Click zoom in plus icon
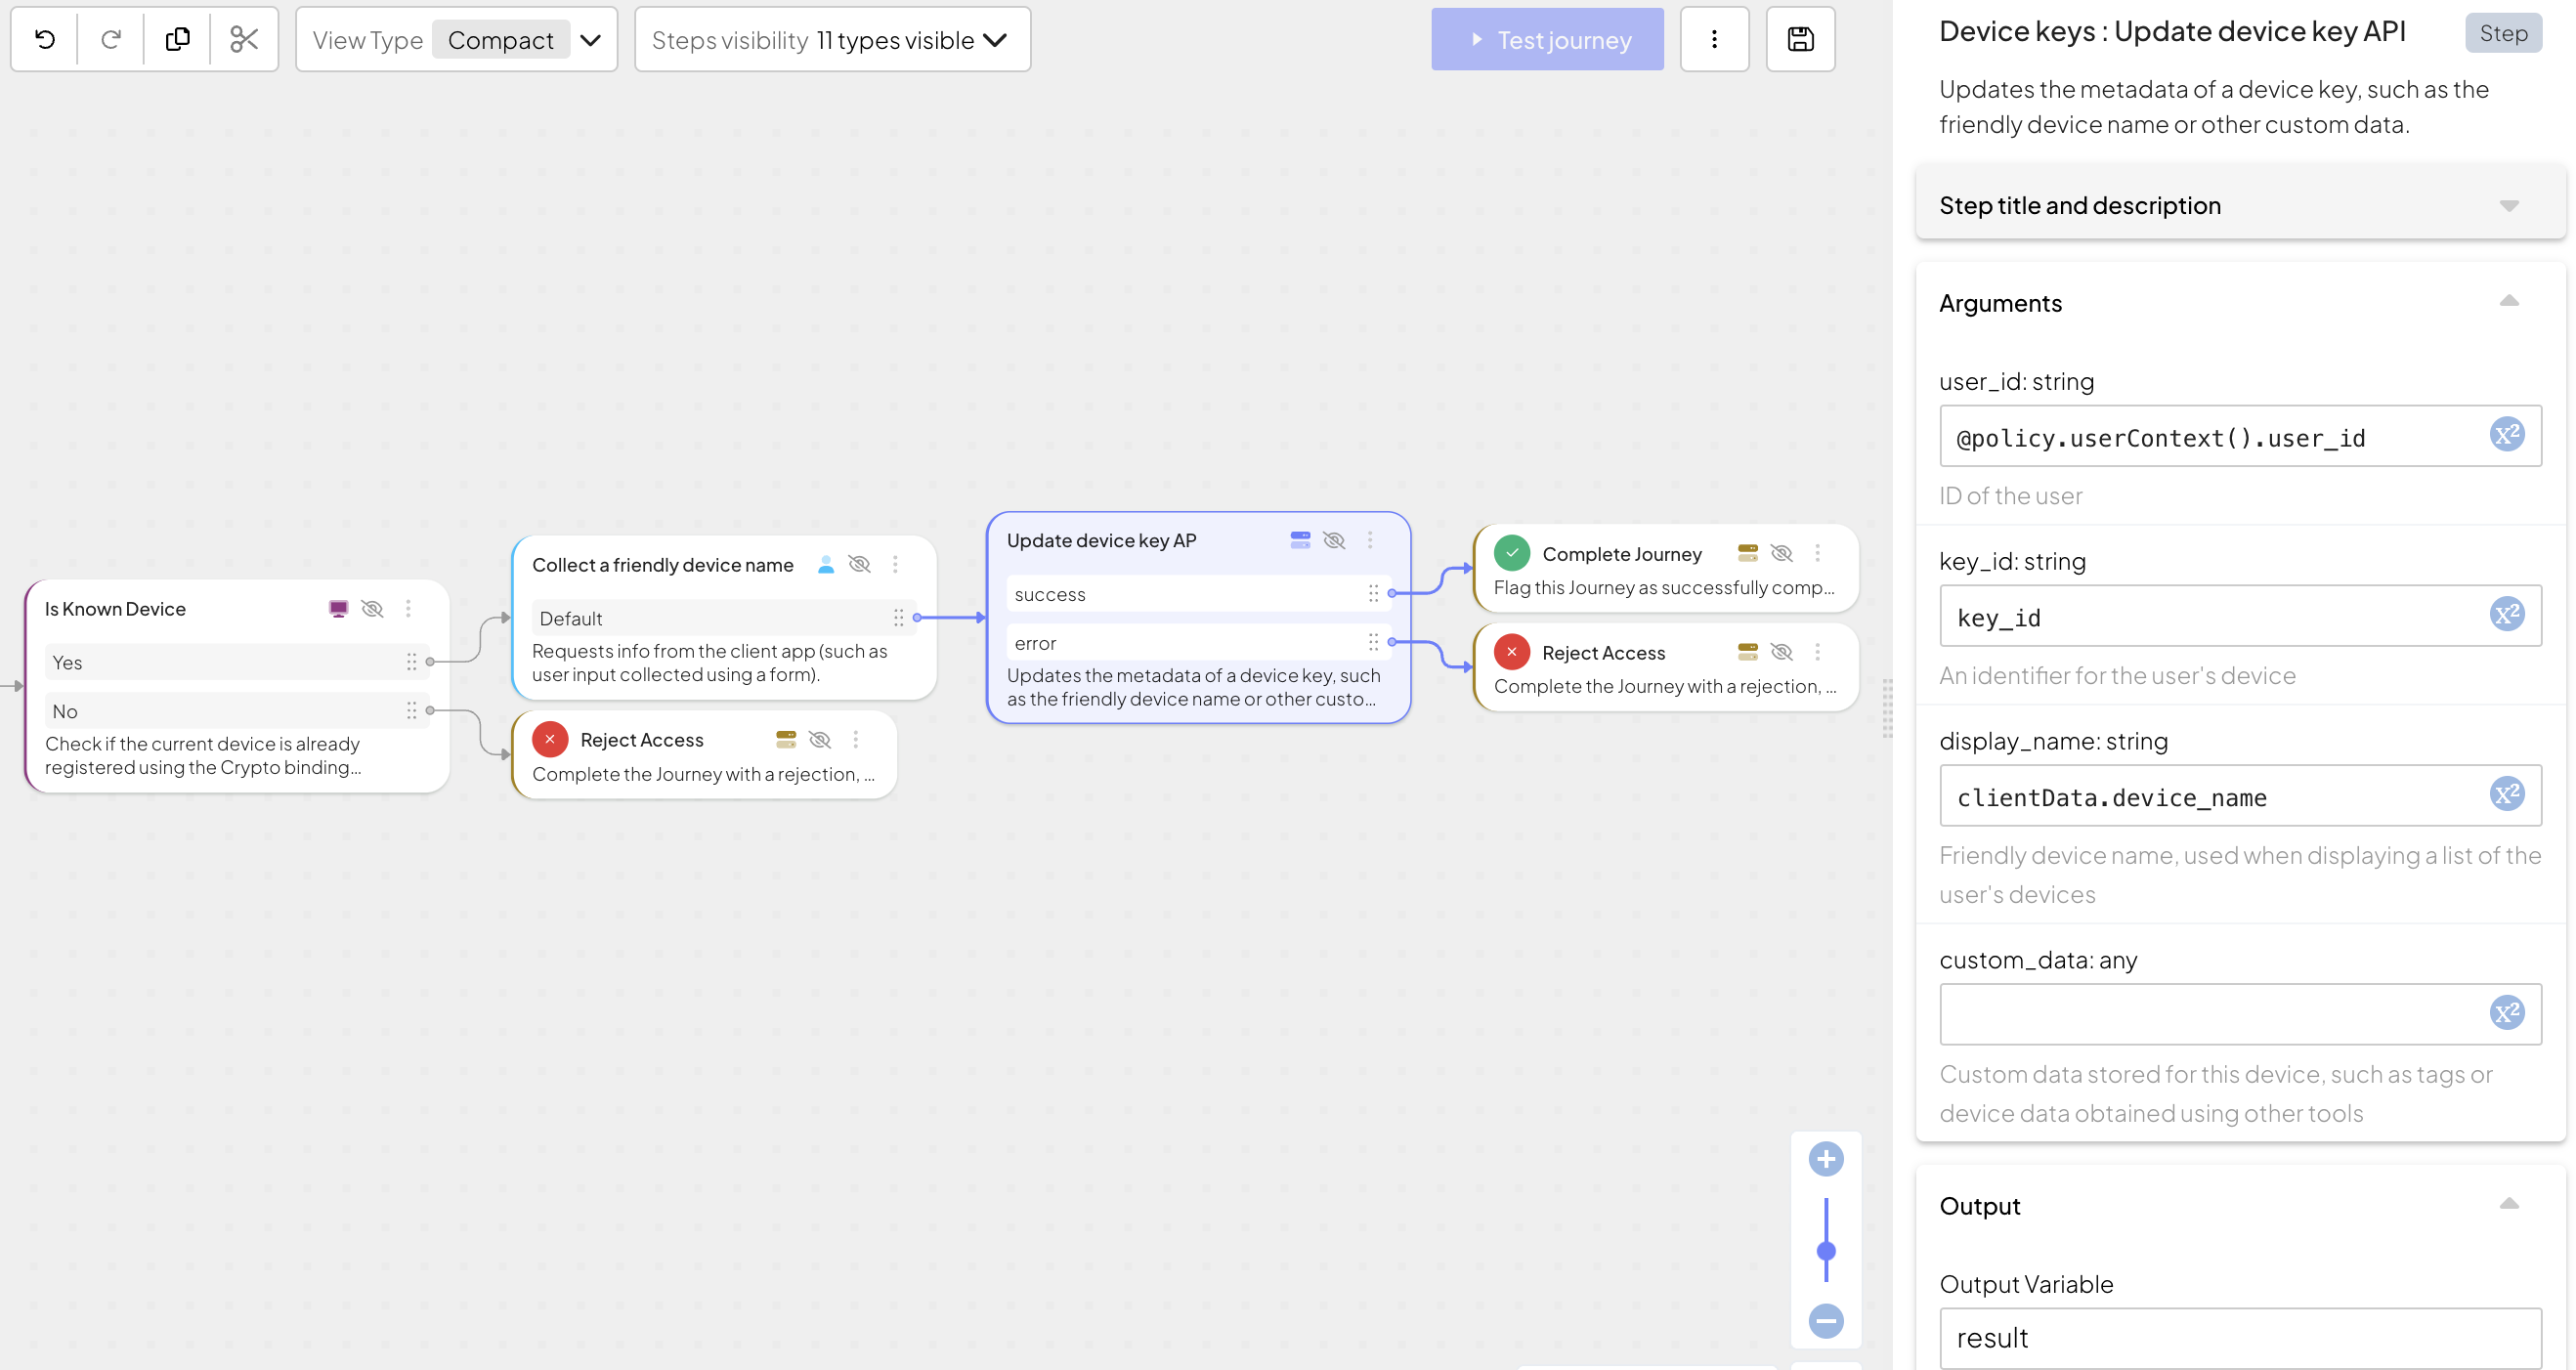The image size is (2576, 1370). click(1825, 1159)
